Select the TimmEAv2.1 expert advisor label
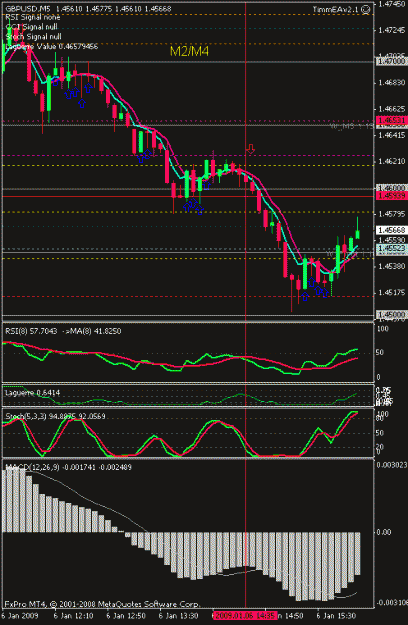This screenshot has height=625, width=408. pos(335,9)
